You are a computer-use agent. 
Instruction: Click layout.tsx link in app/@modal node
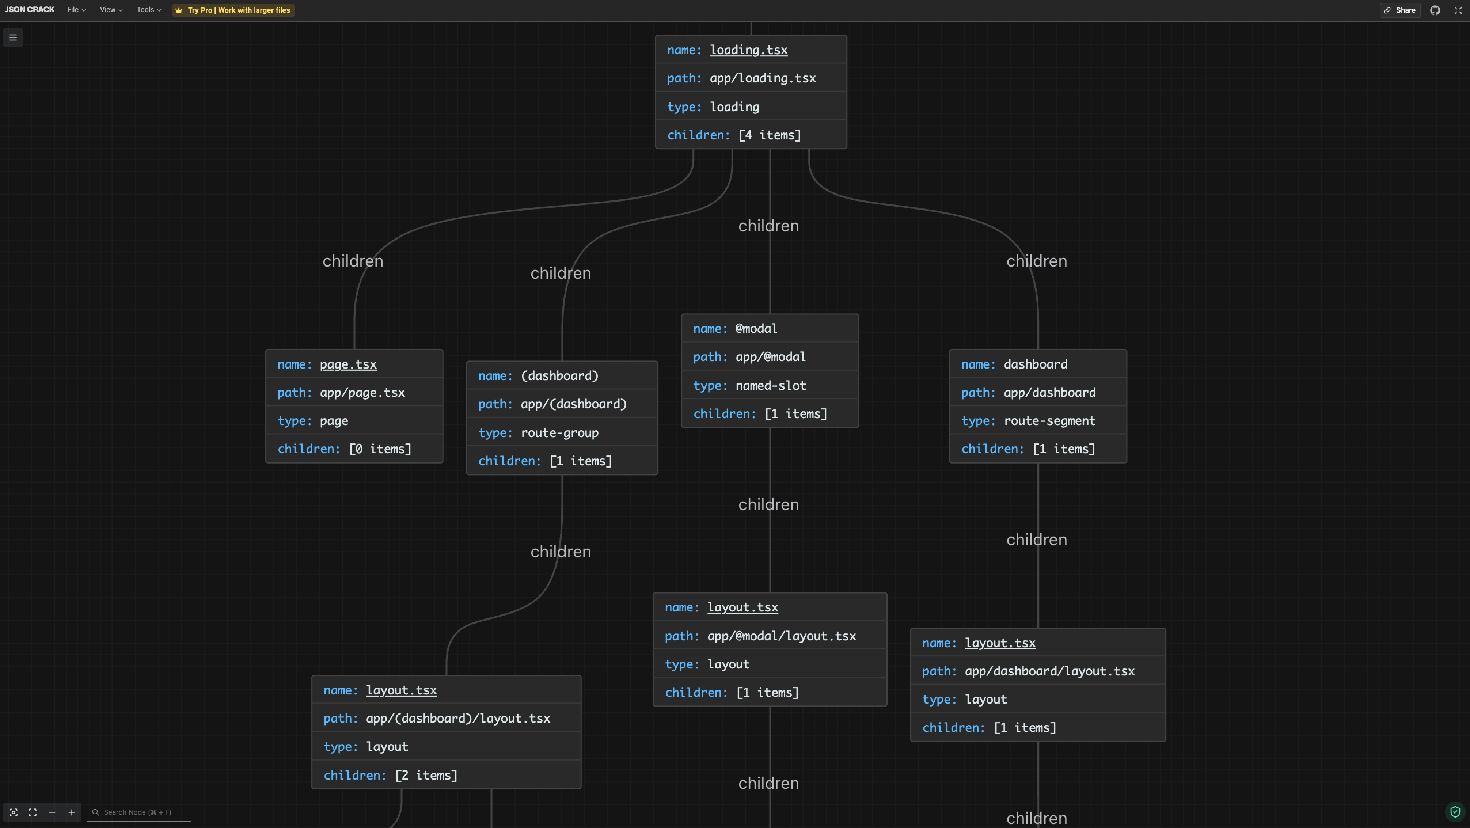click(742, 607)
